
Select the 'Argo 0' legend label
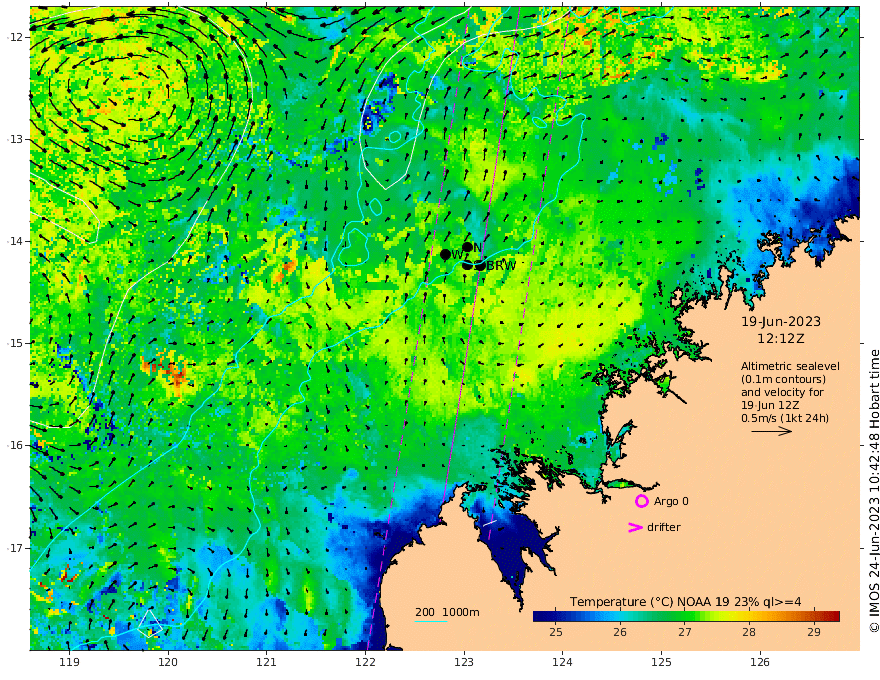coord(671,501)
